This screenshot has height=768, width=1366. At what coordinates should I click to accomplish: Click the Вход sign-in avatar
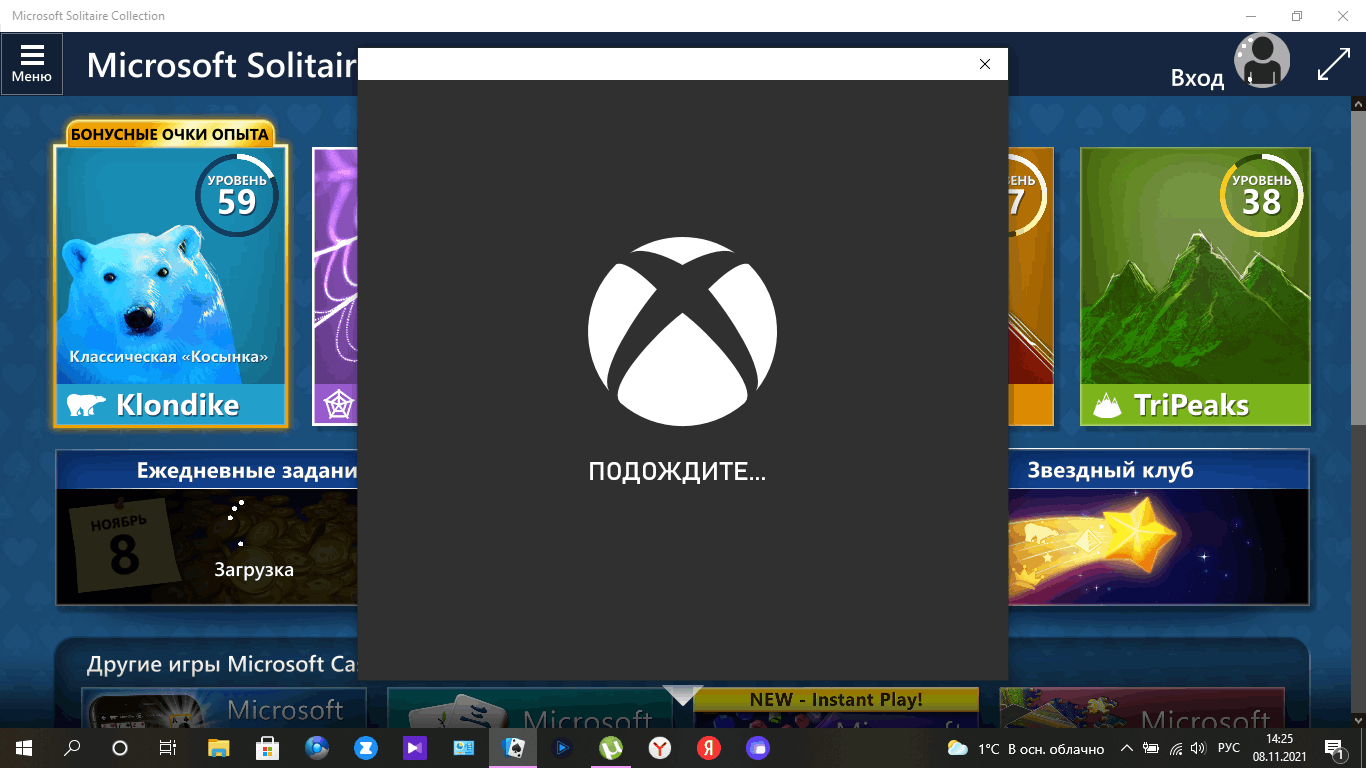[x=1261, y=62]
